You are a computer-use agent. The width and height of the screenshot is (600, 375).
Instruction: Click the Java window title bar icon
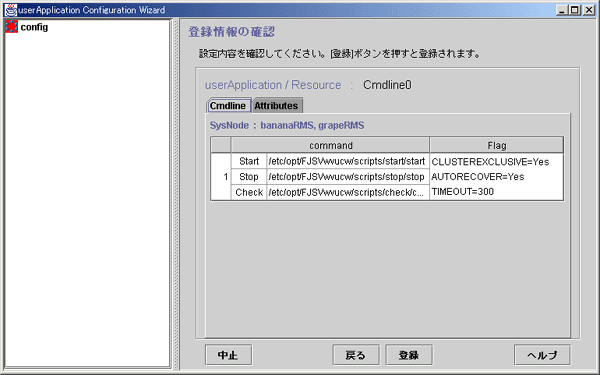coord(10,10)
